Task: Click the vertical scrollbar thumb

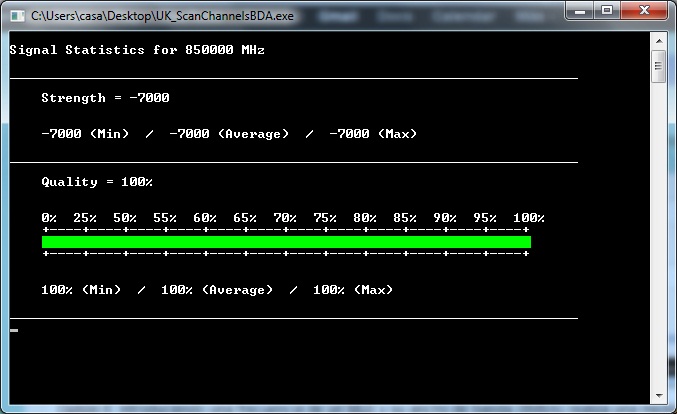Action: pyautogui.click(x=658, y=66)
